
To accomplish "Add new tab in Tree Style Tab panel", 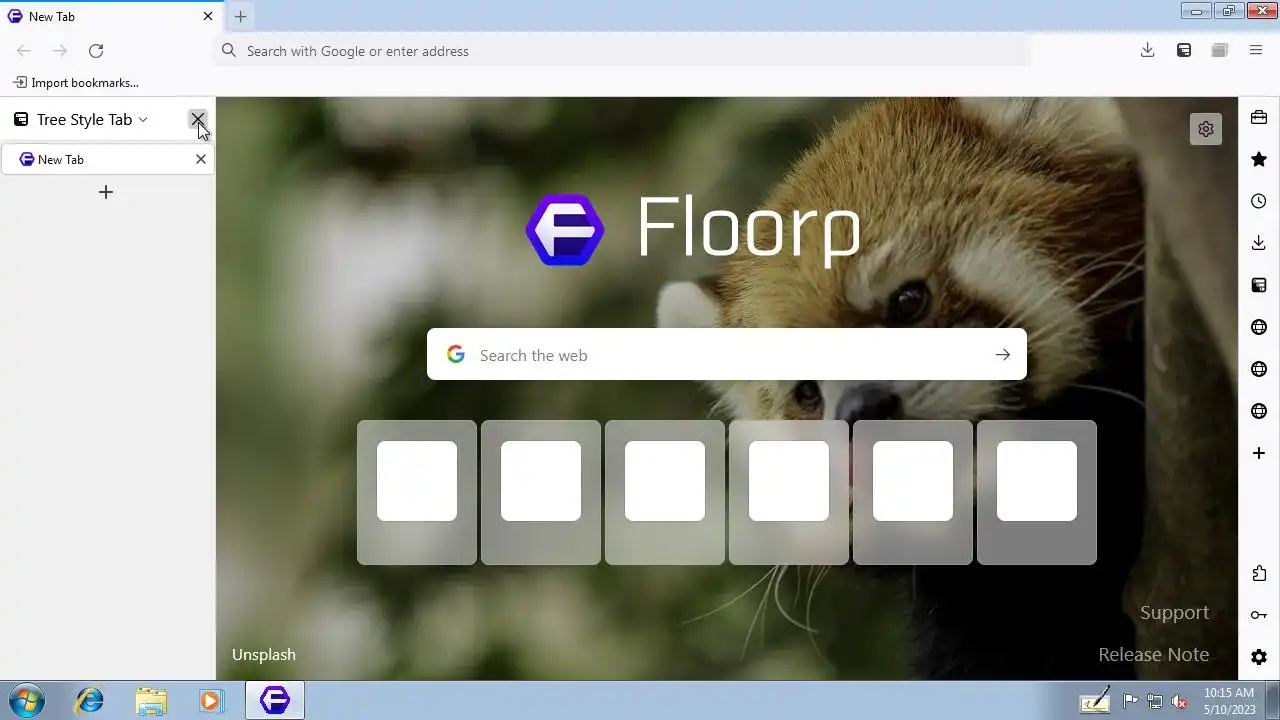I will [106, 192].
